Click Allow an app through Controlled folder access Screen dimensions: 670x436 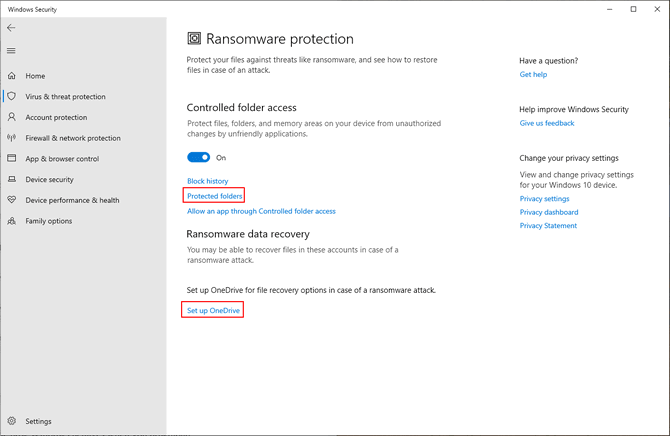point(261,211)
